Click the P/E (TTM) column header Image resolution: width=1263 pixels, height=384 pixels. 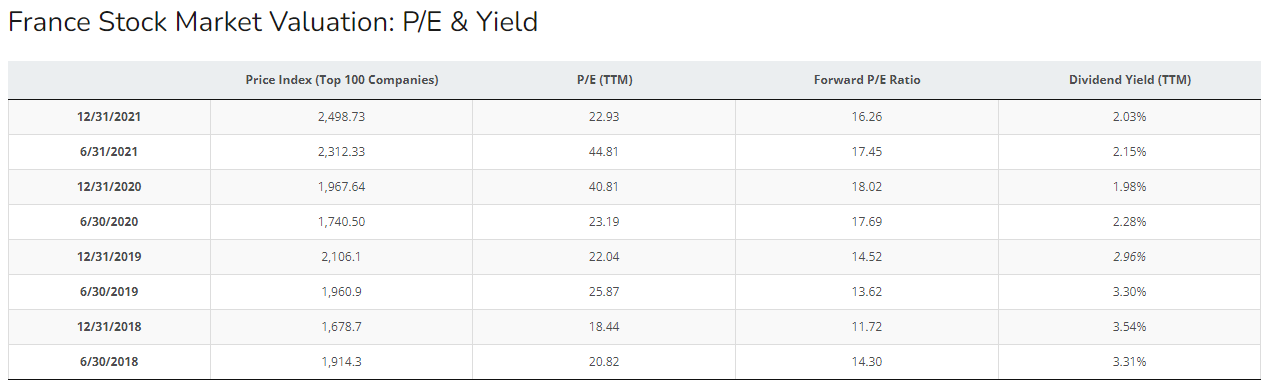604,80
